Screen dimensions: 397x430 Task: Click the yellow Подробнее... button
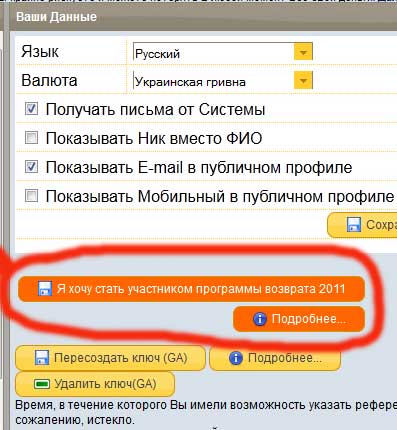[275, 358]
